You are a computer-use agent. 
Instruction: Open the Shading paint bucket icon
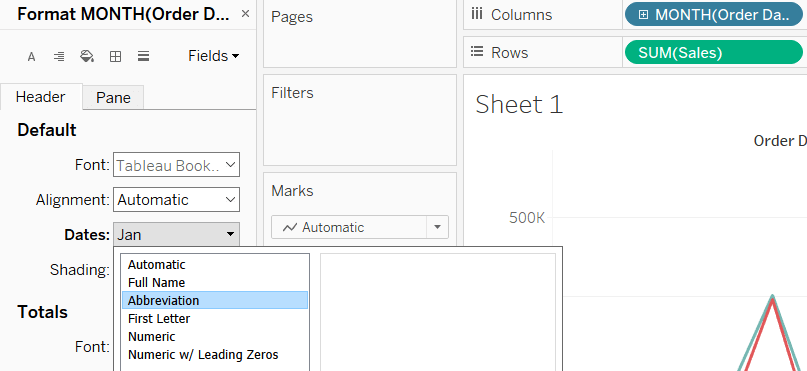coord(87,57)
